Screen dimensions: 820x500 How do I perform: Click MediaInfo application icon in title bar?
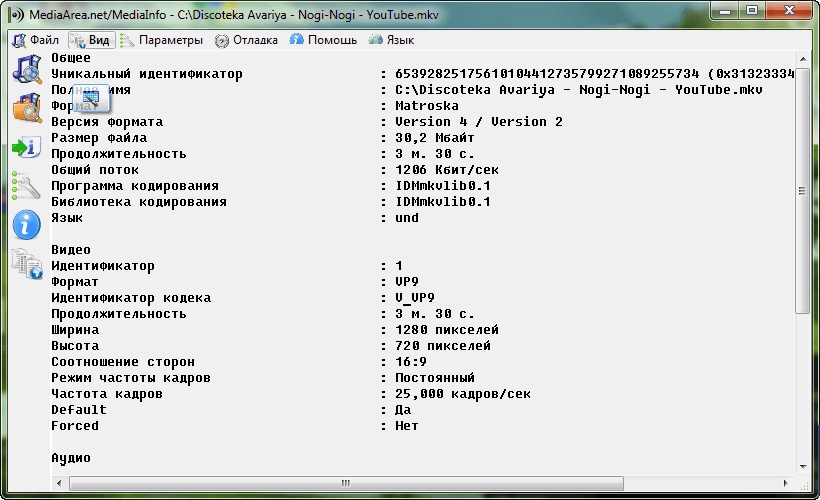pos(17,15)
